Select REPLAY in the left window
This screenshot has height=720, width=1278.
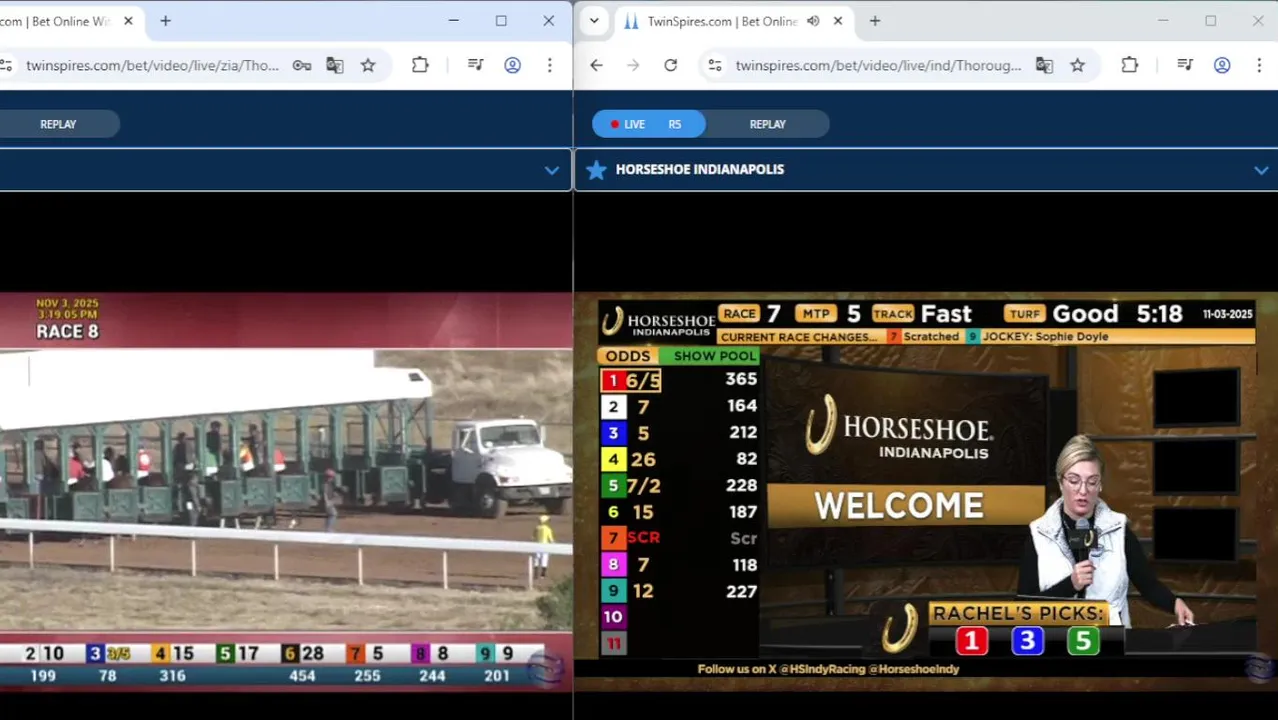58,124
